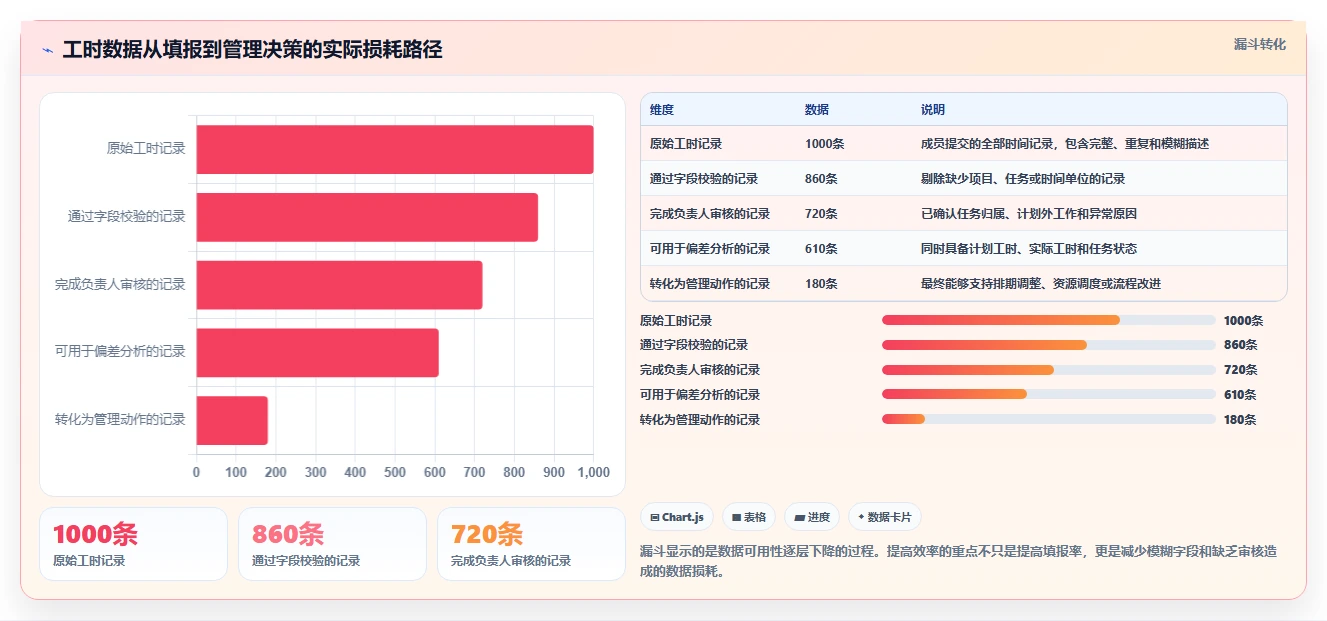Click the title 工时数据从填报到管理决策的实际损耗路径
The image size is (1327, 621).
click(x=252, y=50)
